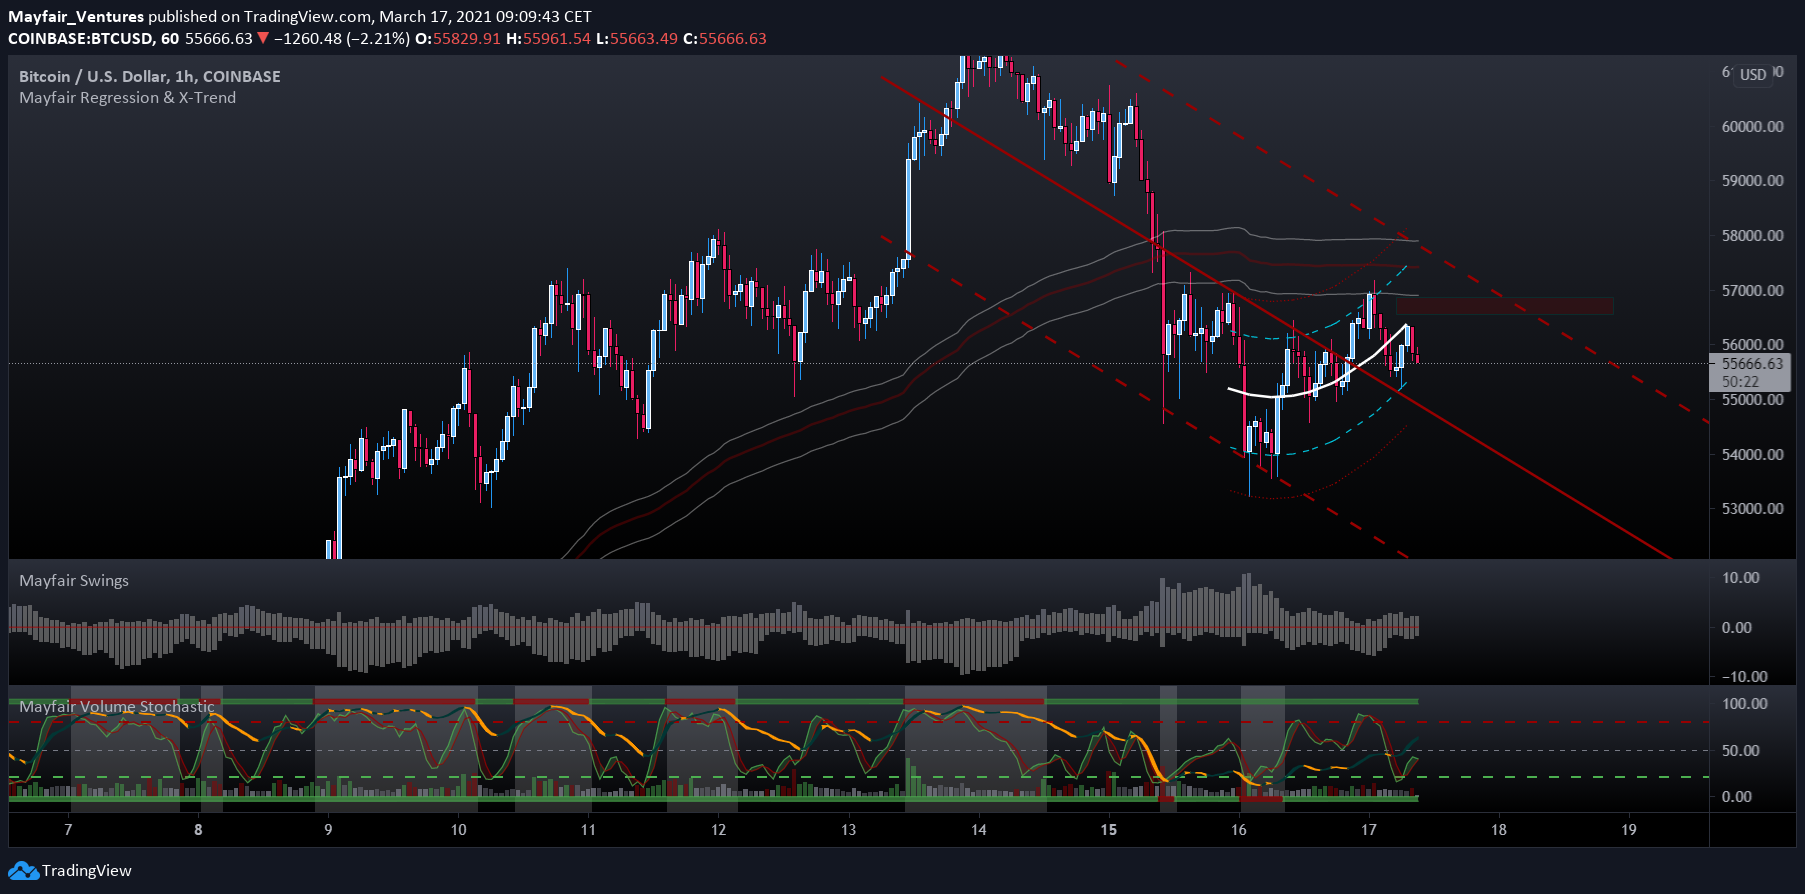Click the 55000.00 price axis label
The height and width of the screenshot is (894, 1805).
pyautogui.click(x=1752, y=400)
